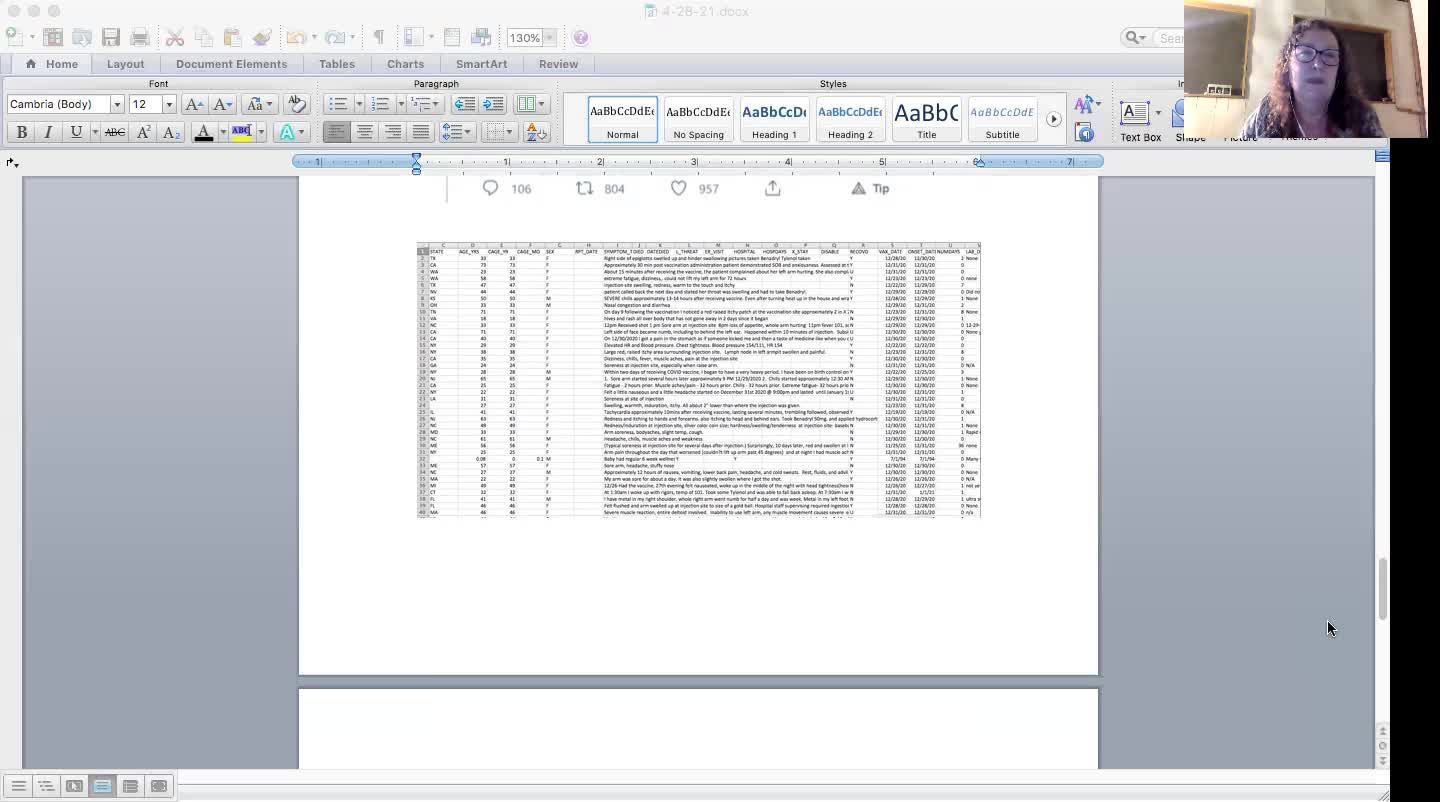This screenshot has height=802, width=1440.
Task: Open the font size dropdown arrow
Action: point(168,104)
